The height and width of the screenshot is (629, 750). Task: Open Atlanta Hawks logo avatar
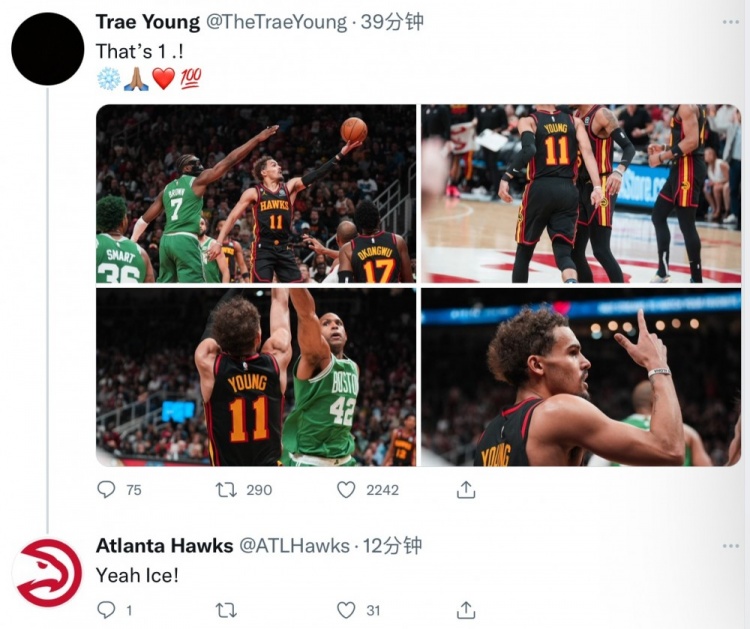click(x=47, y=572)
